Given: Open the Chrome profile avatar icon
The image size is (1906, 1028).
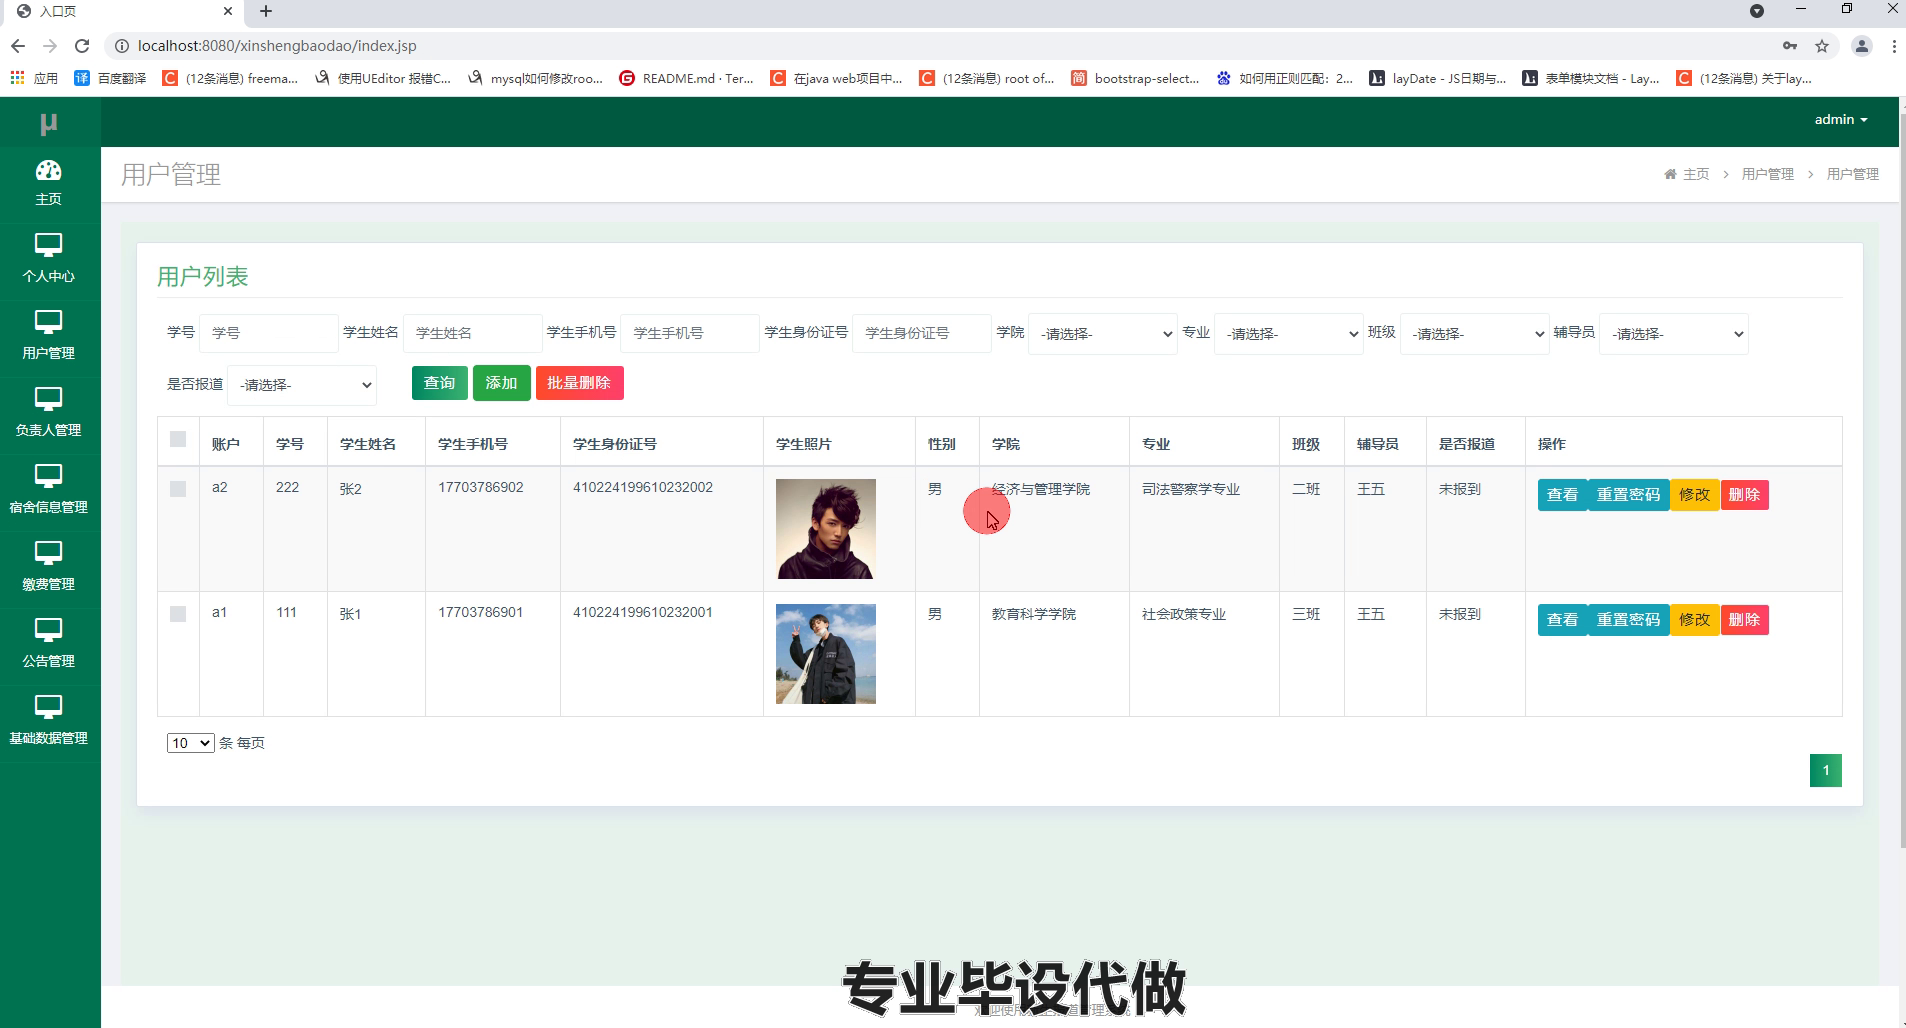Looking at the screenshot, I should tap(1862, 46).
